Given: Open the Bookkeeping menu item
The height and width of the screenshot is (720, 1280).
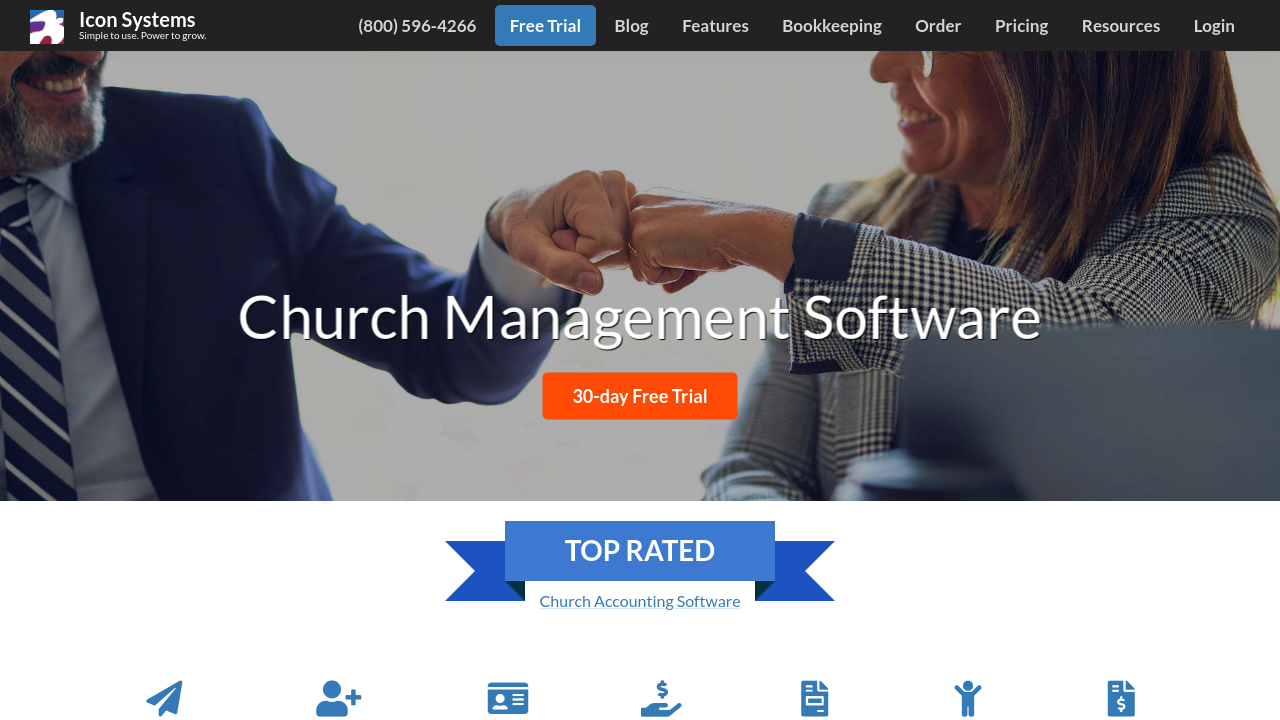Looking at the screenshot, I should 832,26.
